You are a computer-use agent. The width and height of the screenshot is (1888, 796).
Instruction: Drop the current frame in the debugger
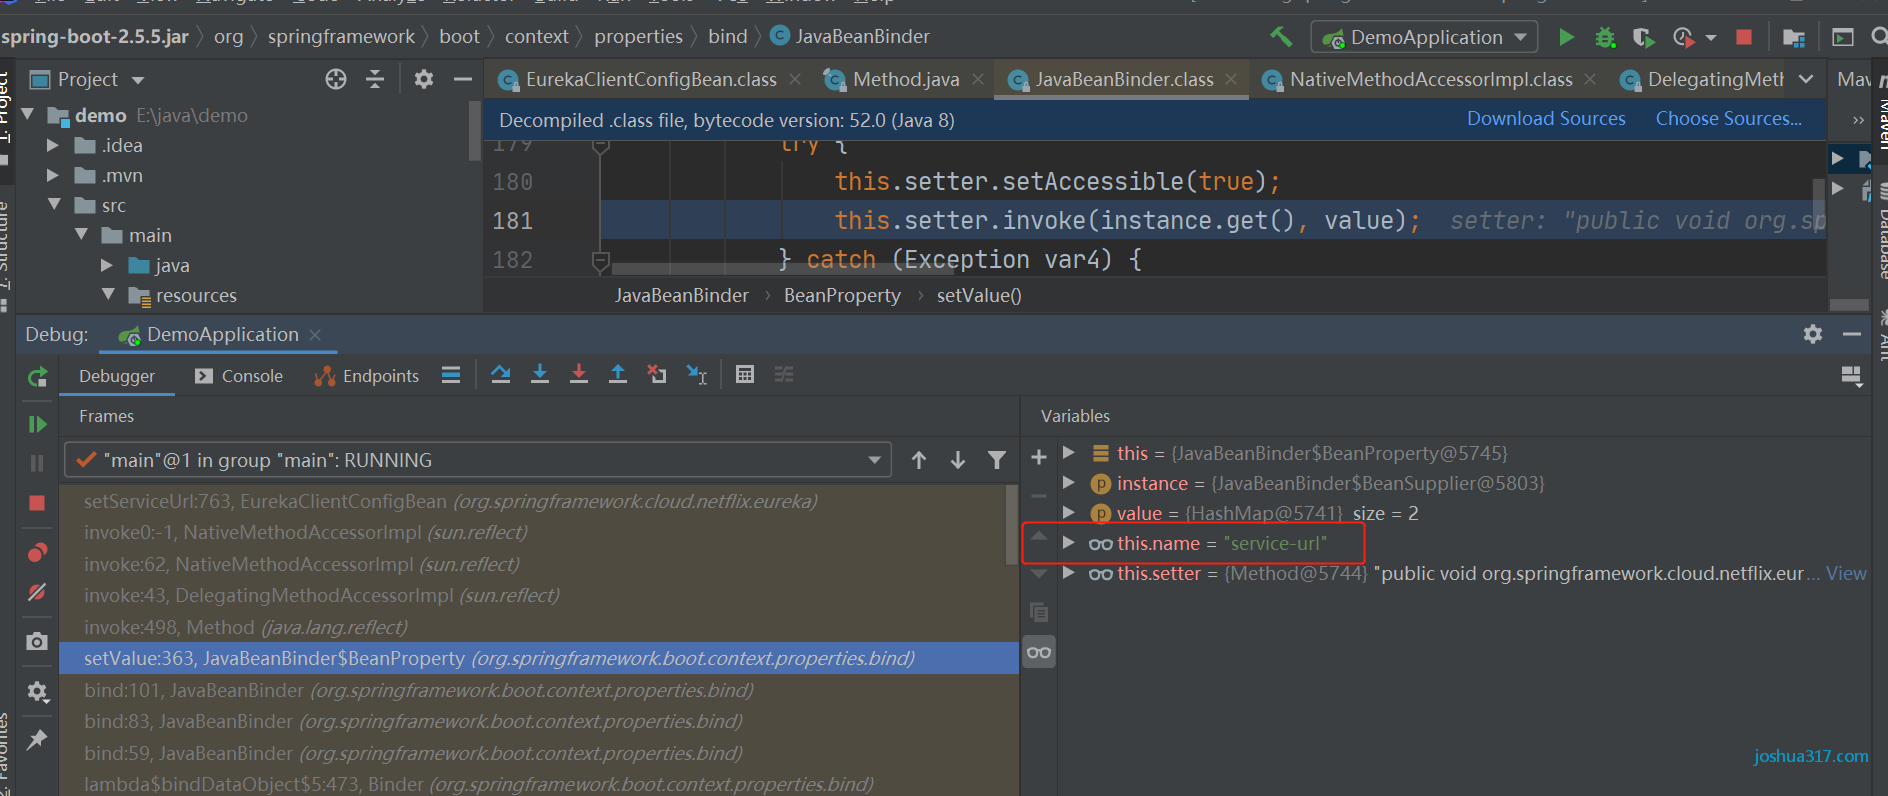tap(657, 375)
